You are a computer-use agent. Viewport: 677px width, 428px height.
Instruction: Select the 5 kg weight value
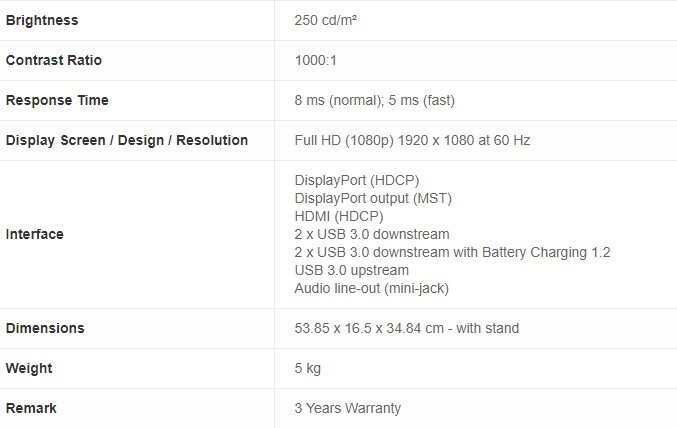pyautogui.click(x=308, y=368)
